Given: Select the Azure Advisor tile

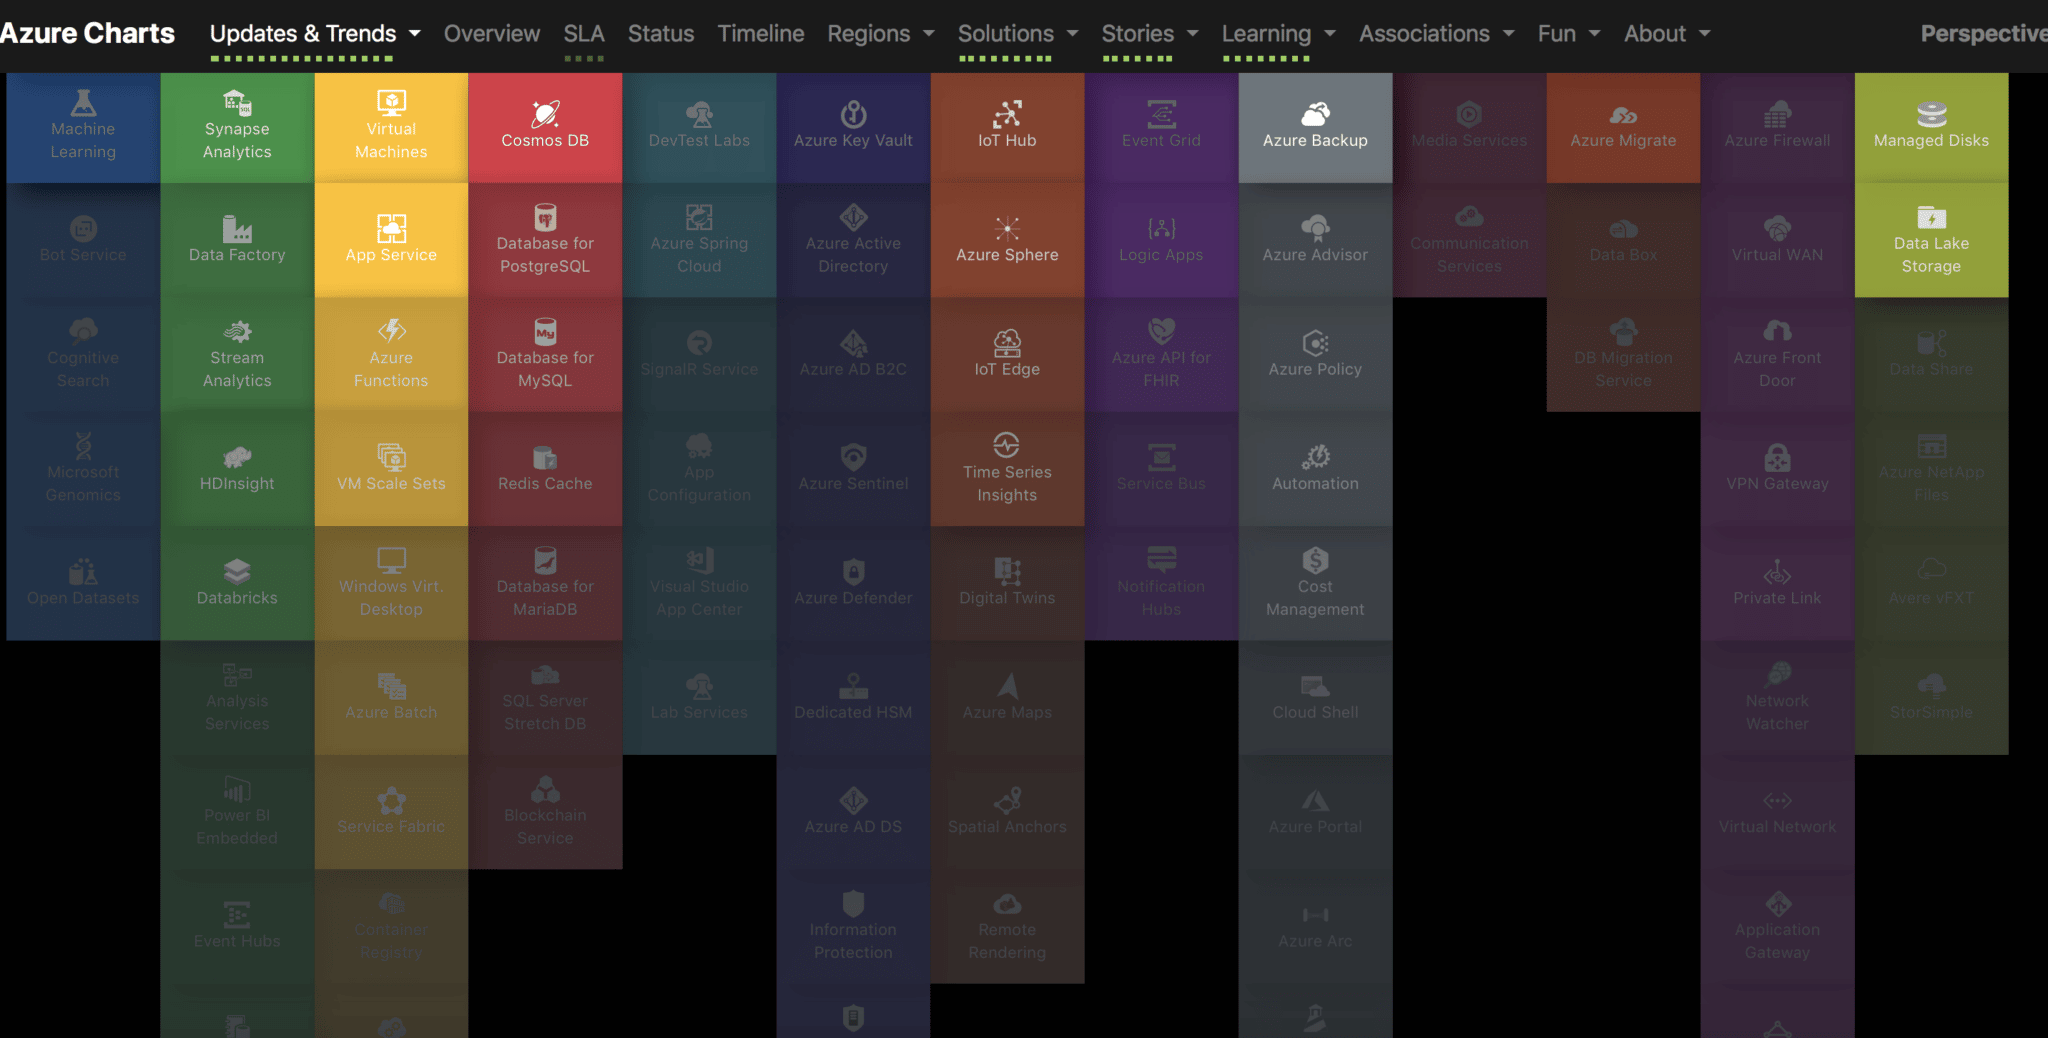Looking at the screenshot, I should [1315, 240].
